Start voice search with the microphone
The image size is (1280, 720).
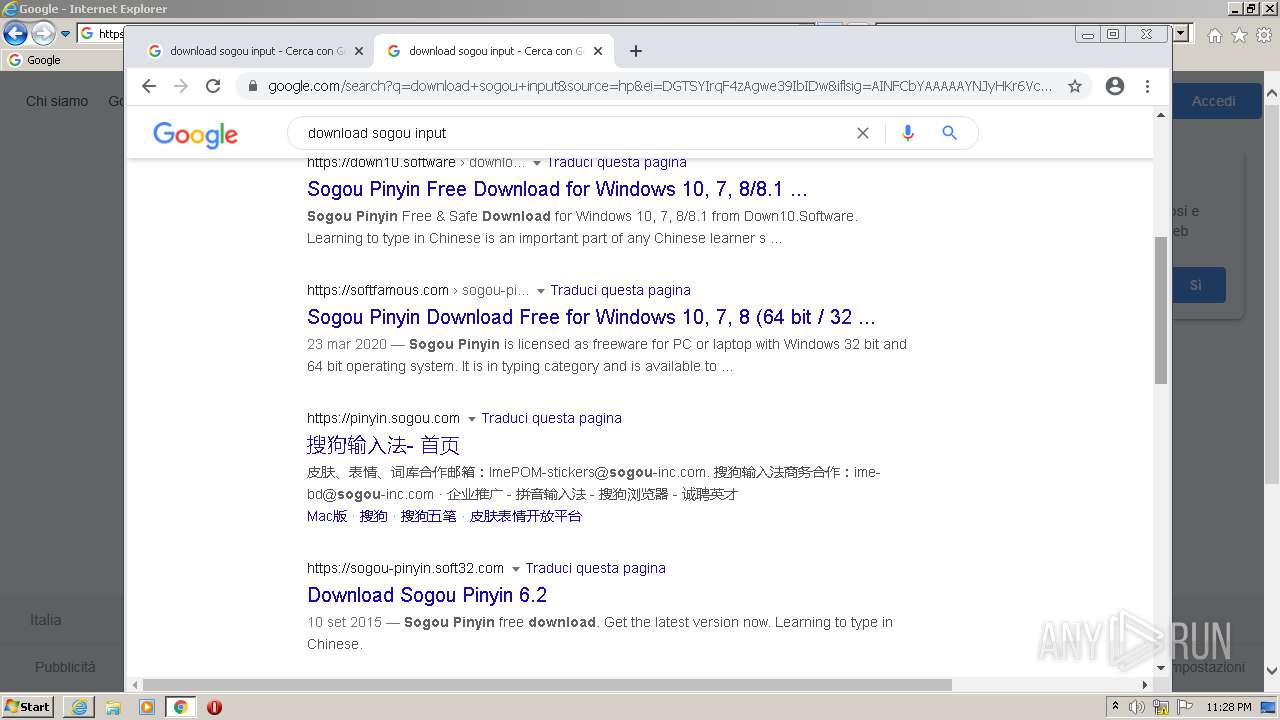point(908,133)
